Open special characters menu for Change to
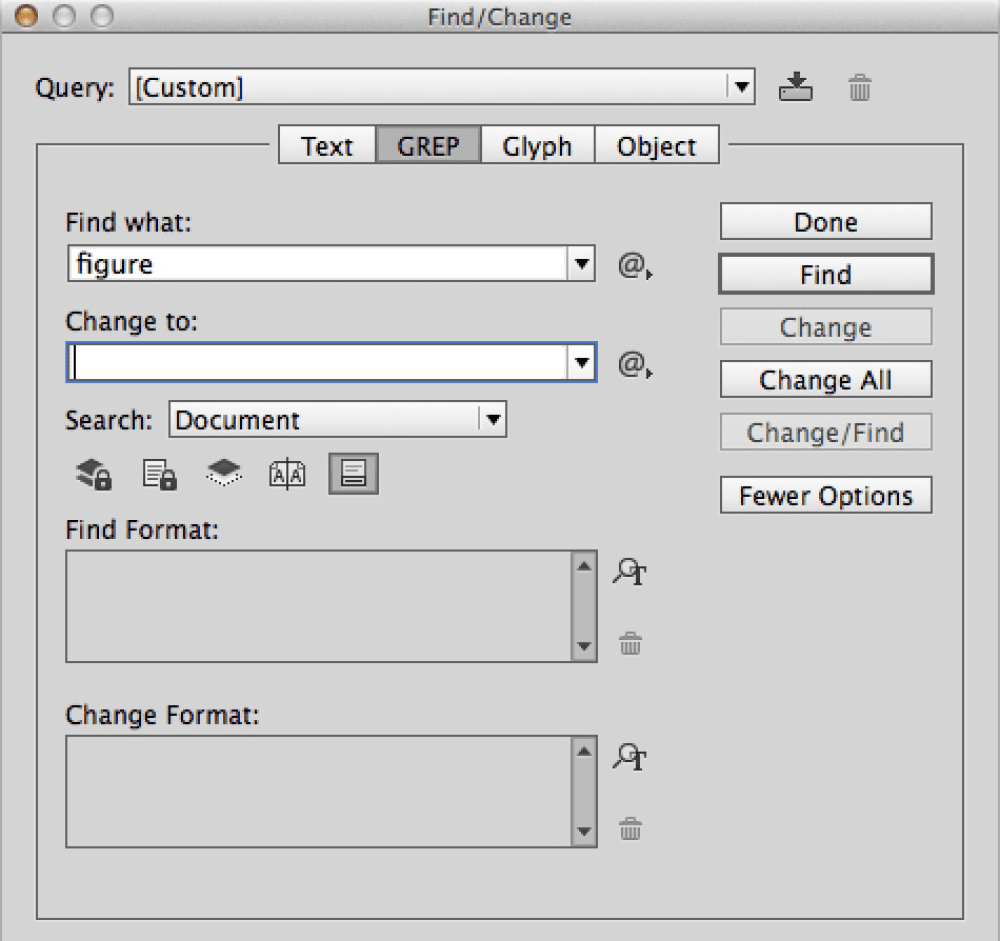The width and height of the screenshot is (1000, 941). tap(632, 365)
